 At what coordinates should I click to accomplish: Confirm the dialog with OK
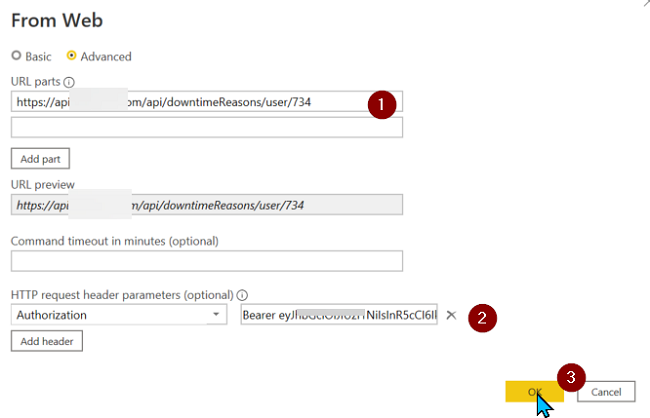point(535,391)
